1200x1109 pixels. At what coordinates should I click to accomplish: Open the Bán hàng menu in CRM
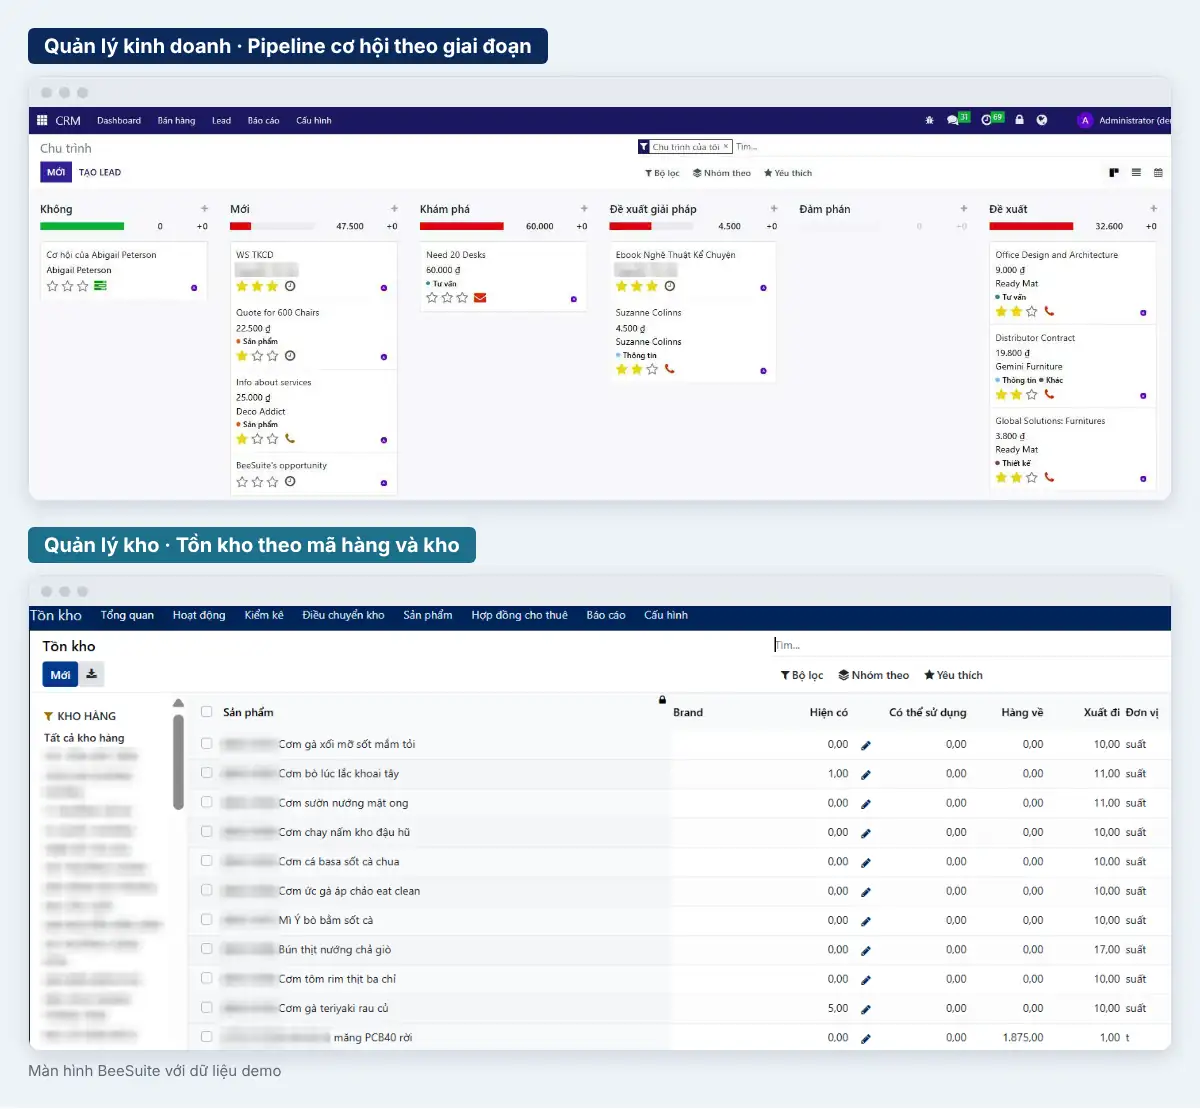(176, 120)
